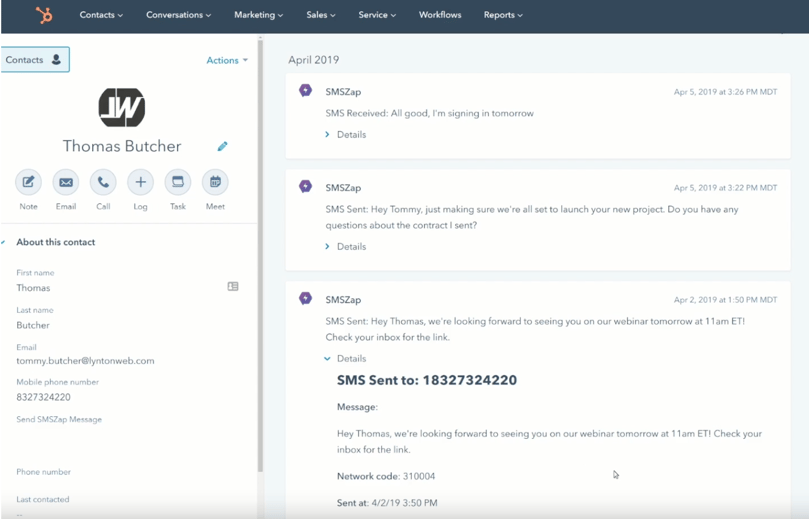This screenshot has width=809, height=519.
Task: Click the mobile phone number 8327324220
Action: coord(43,397)
